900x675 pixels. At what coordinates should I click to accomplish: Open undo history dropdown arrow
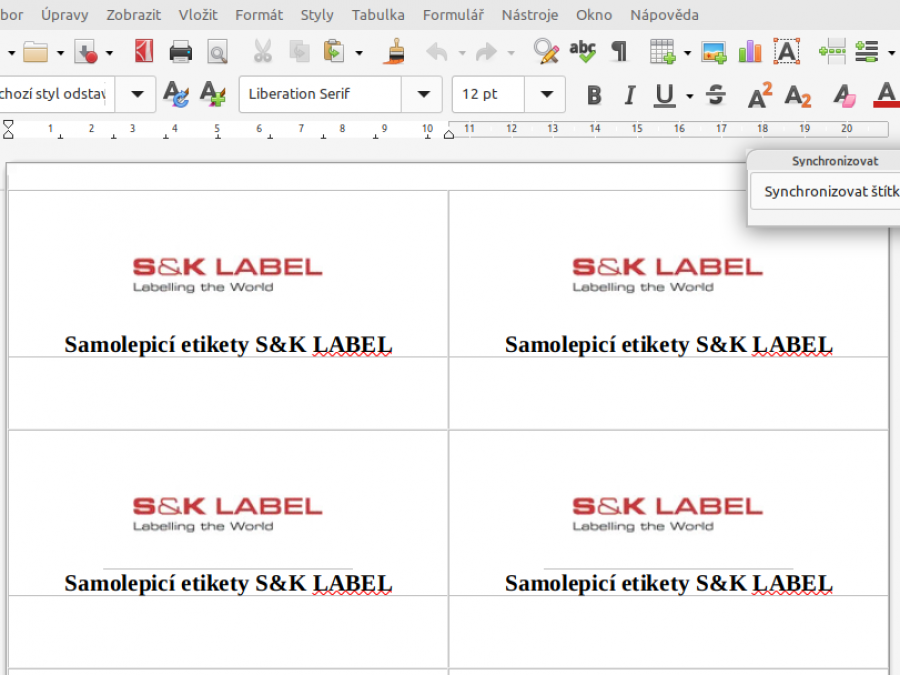(461, 53)
